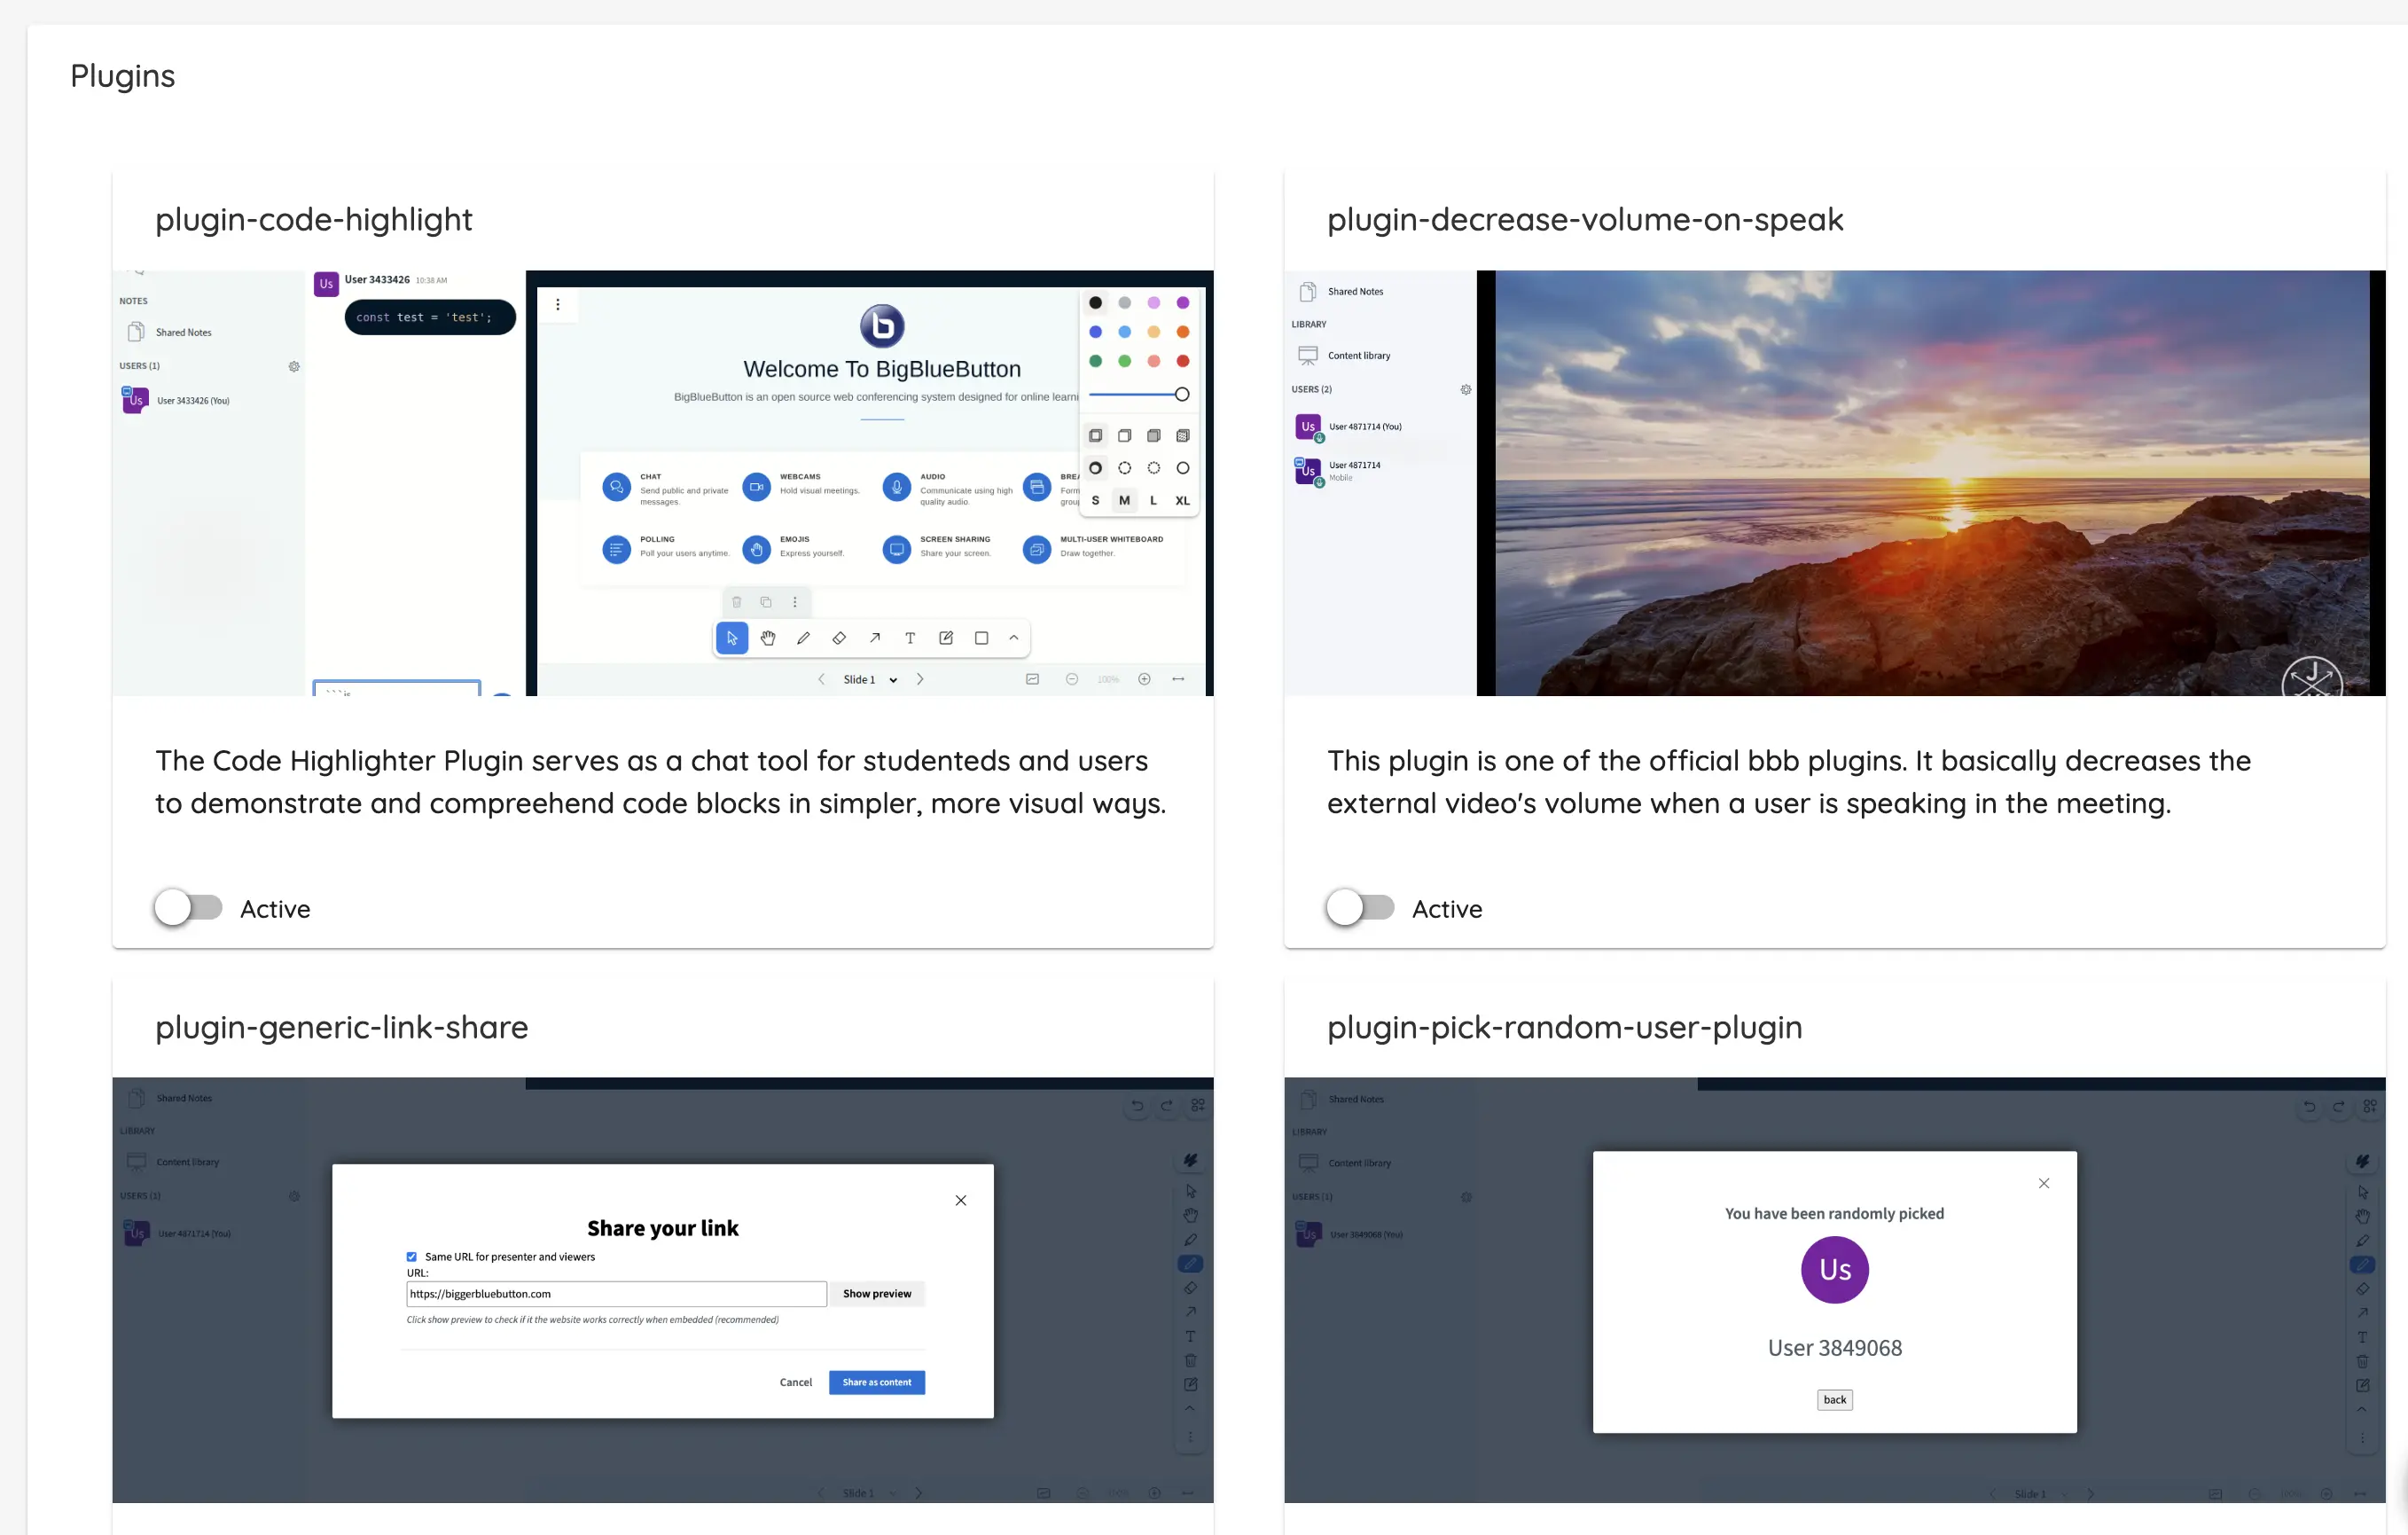Click the sticky note tool in whiteboard toolbar
The image size is (2408, 1535).
946,638
